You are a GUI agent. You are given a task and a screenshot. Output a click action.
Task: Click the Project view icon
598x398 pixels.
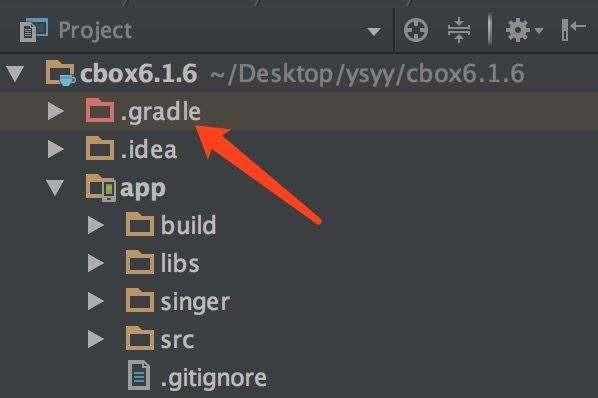34,30
